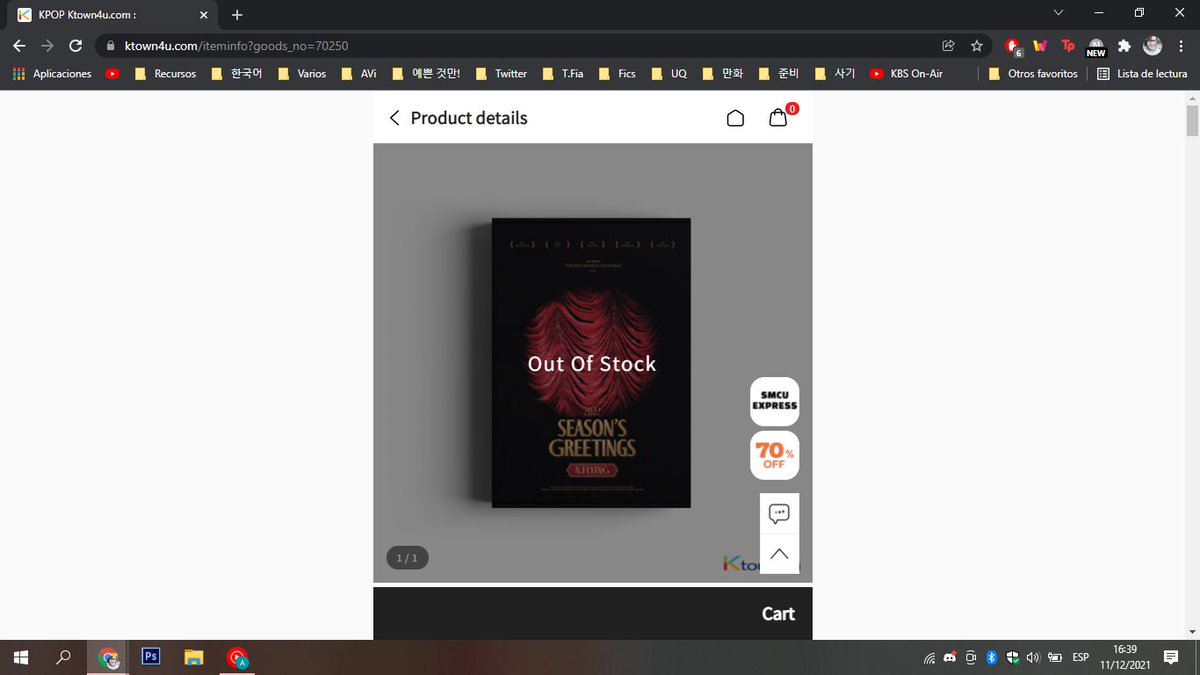
Task: Open Lista de lectura panel
Action: click(x=1142, y=74)
